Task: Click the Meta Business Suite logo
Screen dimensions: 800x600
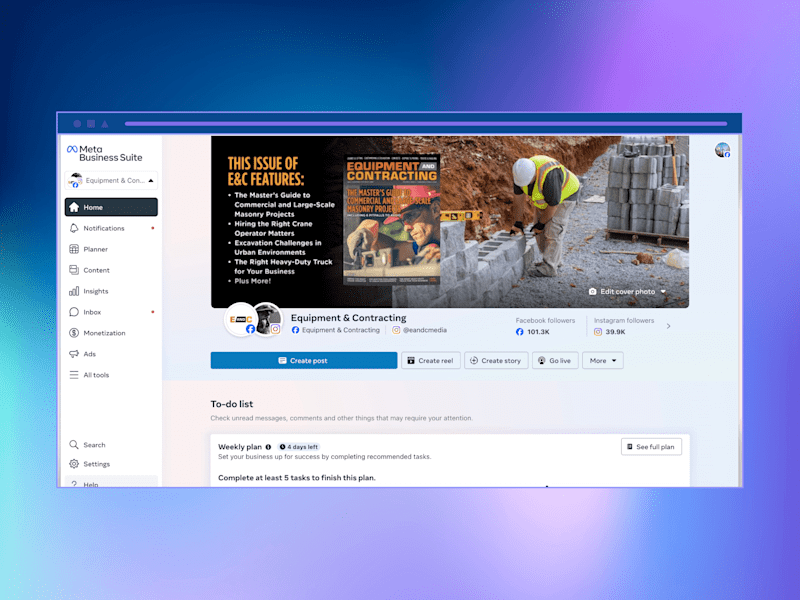Action: coord(105,153)
